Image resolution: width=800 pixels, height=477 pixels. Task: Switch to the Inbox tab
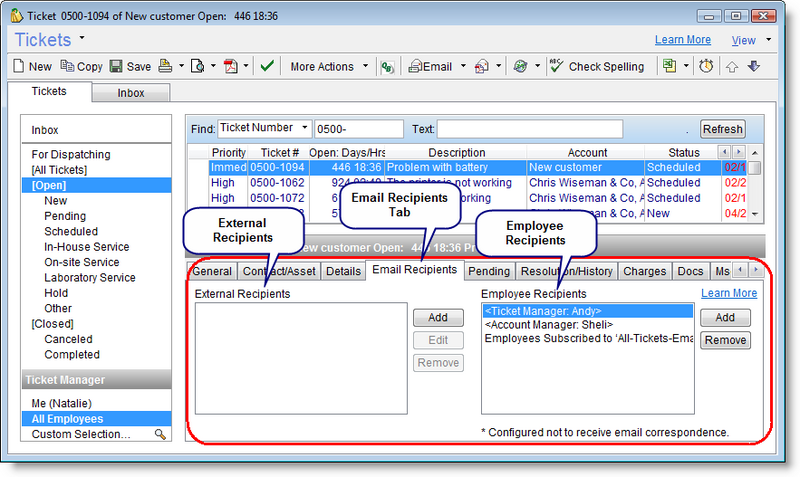coord(130,93)
